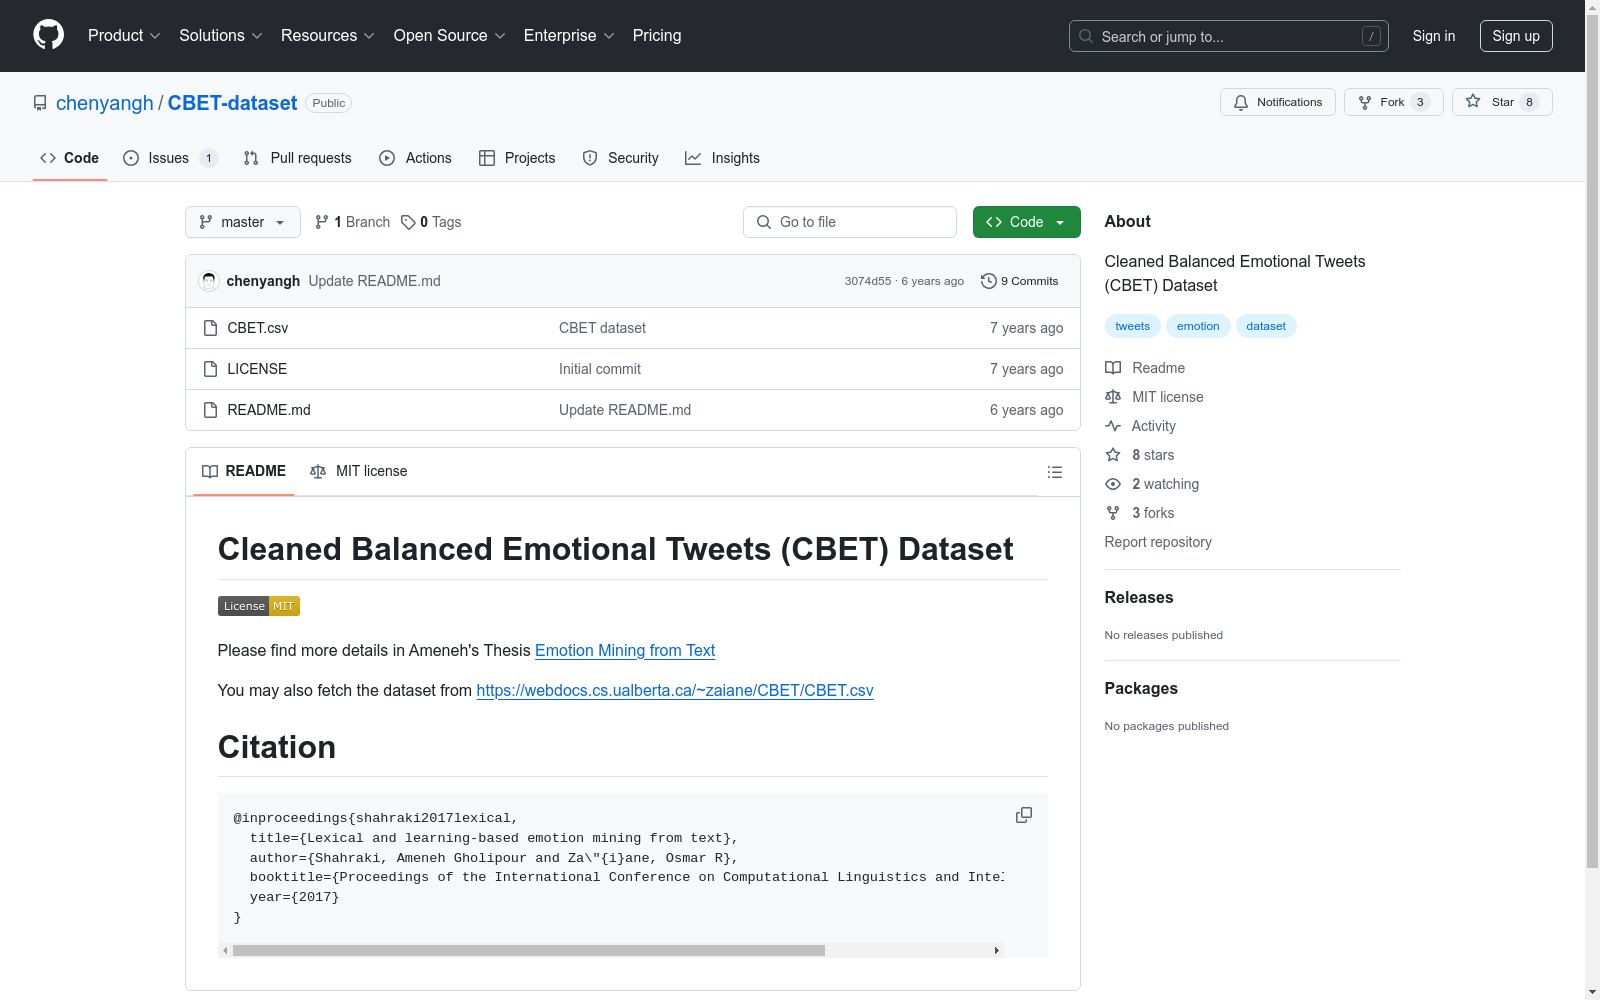
Task: Click the eye icon beside 2 watching
Action: (1113, 484)
